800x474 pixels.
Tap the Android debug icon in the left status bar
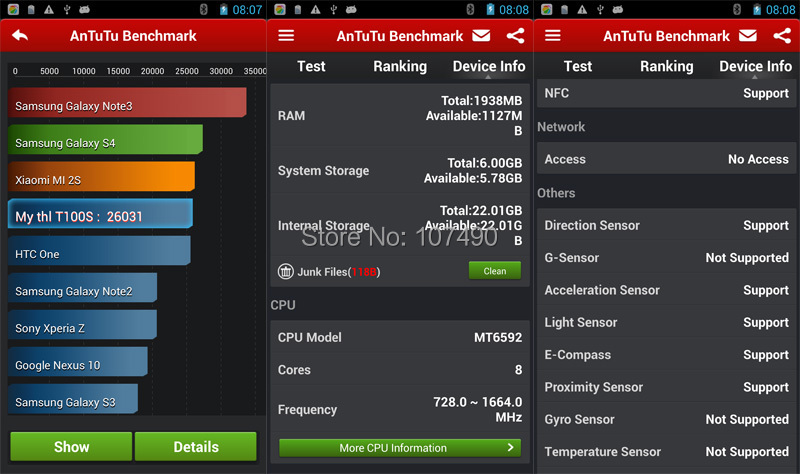point(85,9)
